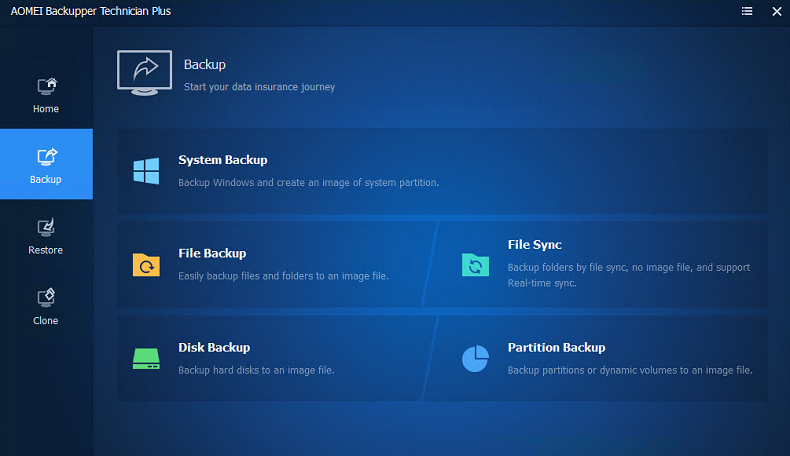Click 'Backup partitions or dynamic volumes' description

[x=630, y=370]
